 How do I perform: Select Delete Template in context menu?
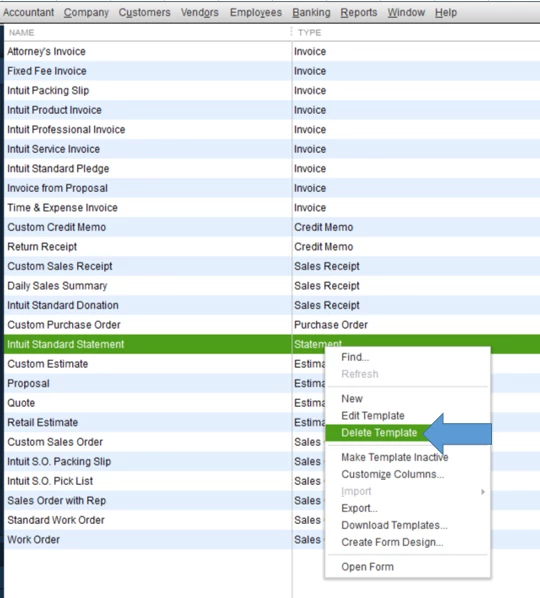379,433
